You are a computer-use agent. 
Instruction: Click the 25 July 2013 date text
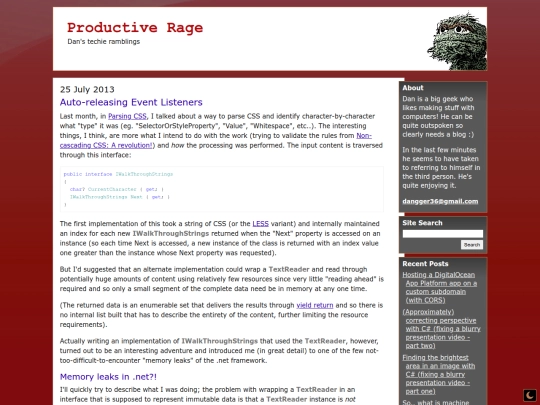pos(87,90)
